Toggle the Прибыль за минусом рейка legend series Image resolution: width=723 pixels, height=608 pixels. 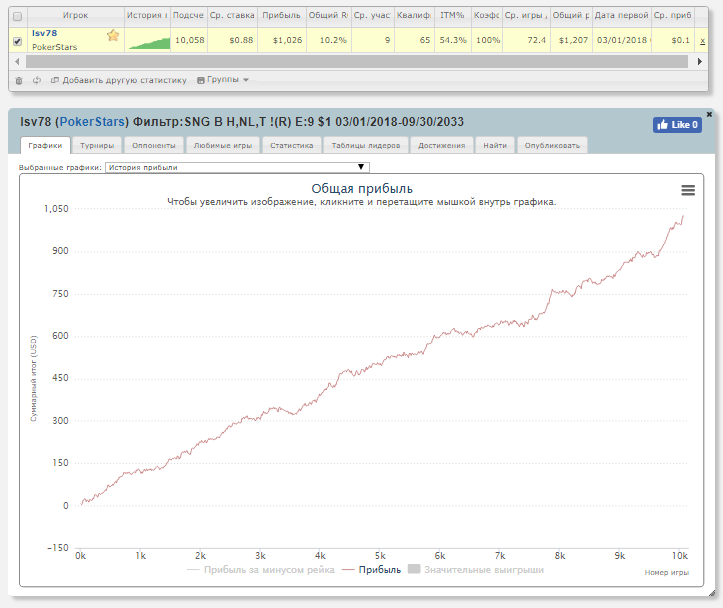click(261, 570)
